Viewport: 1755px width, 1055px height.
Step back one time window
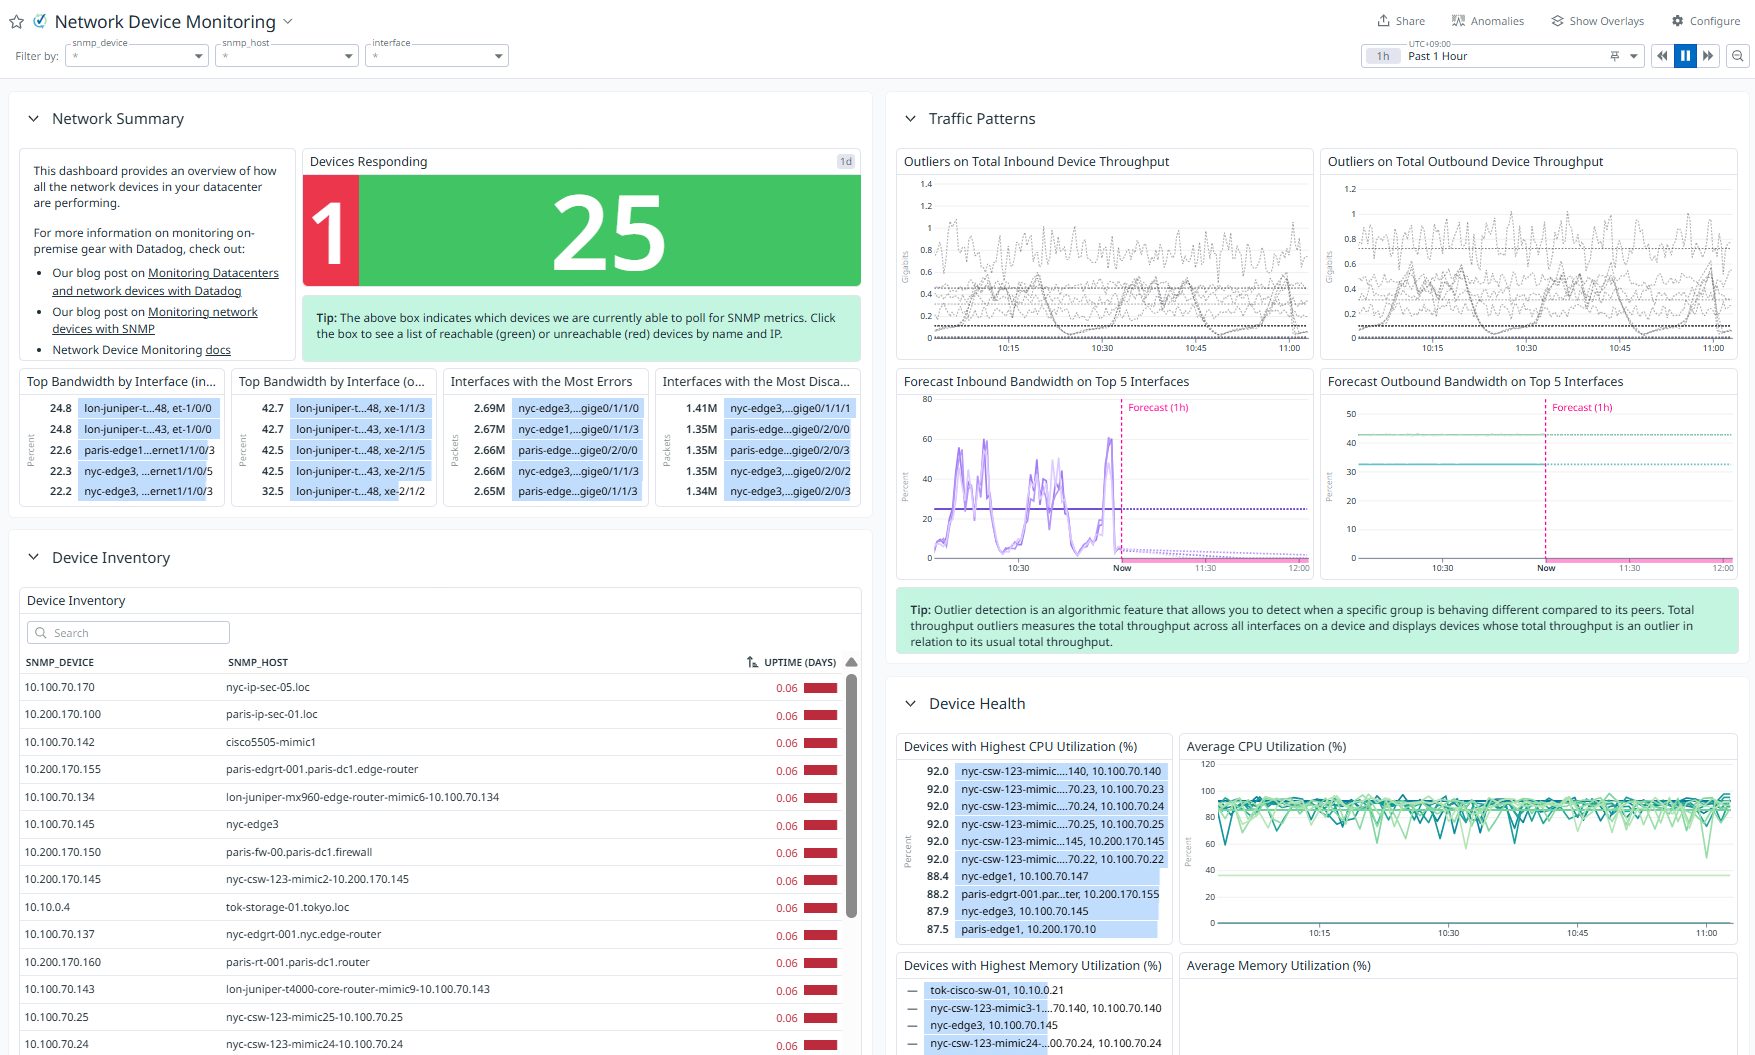[x=1662, y=56]
